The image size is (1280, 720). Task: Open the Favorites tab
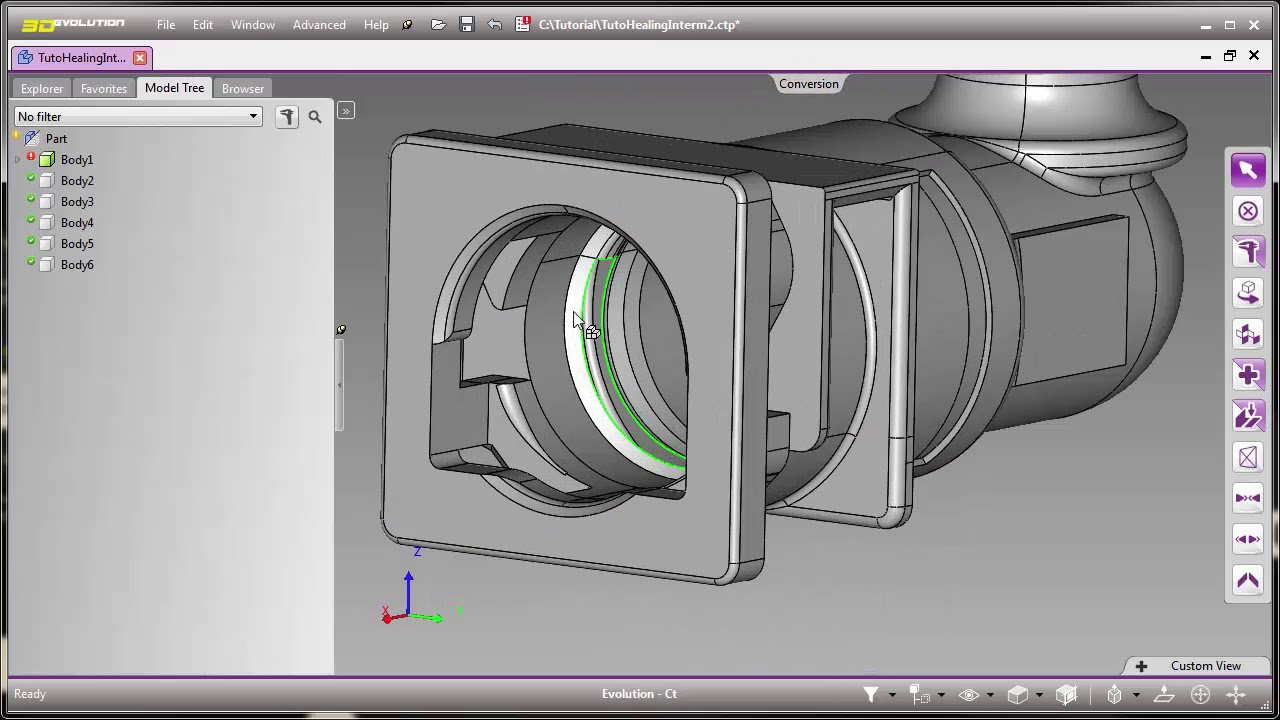click(x=104, y=88)
